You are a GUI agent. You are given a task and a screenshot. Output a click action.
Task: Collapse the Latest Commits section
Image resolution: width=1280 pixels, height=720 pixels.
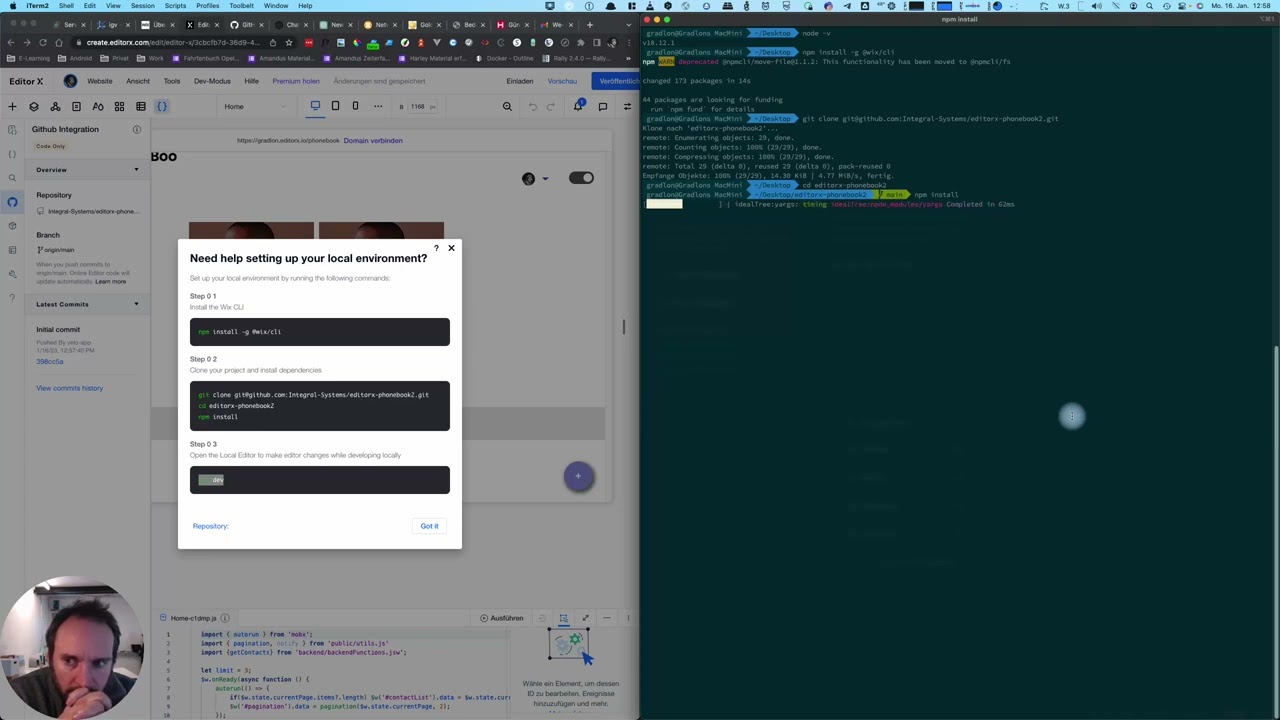136,304
